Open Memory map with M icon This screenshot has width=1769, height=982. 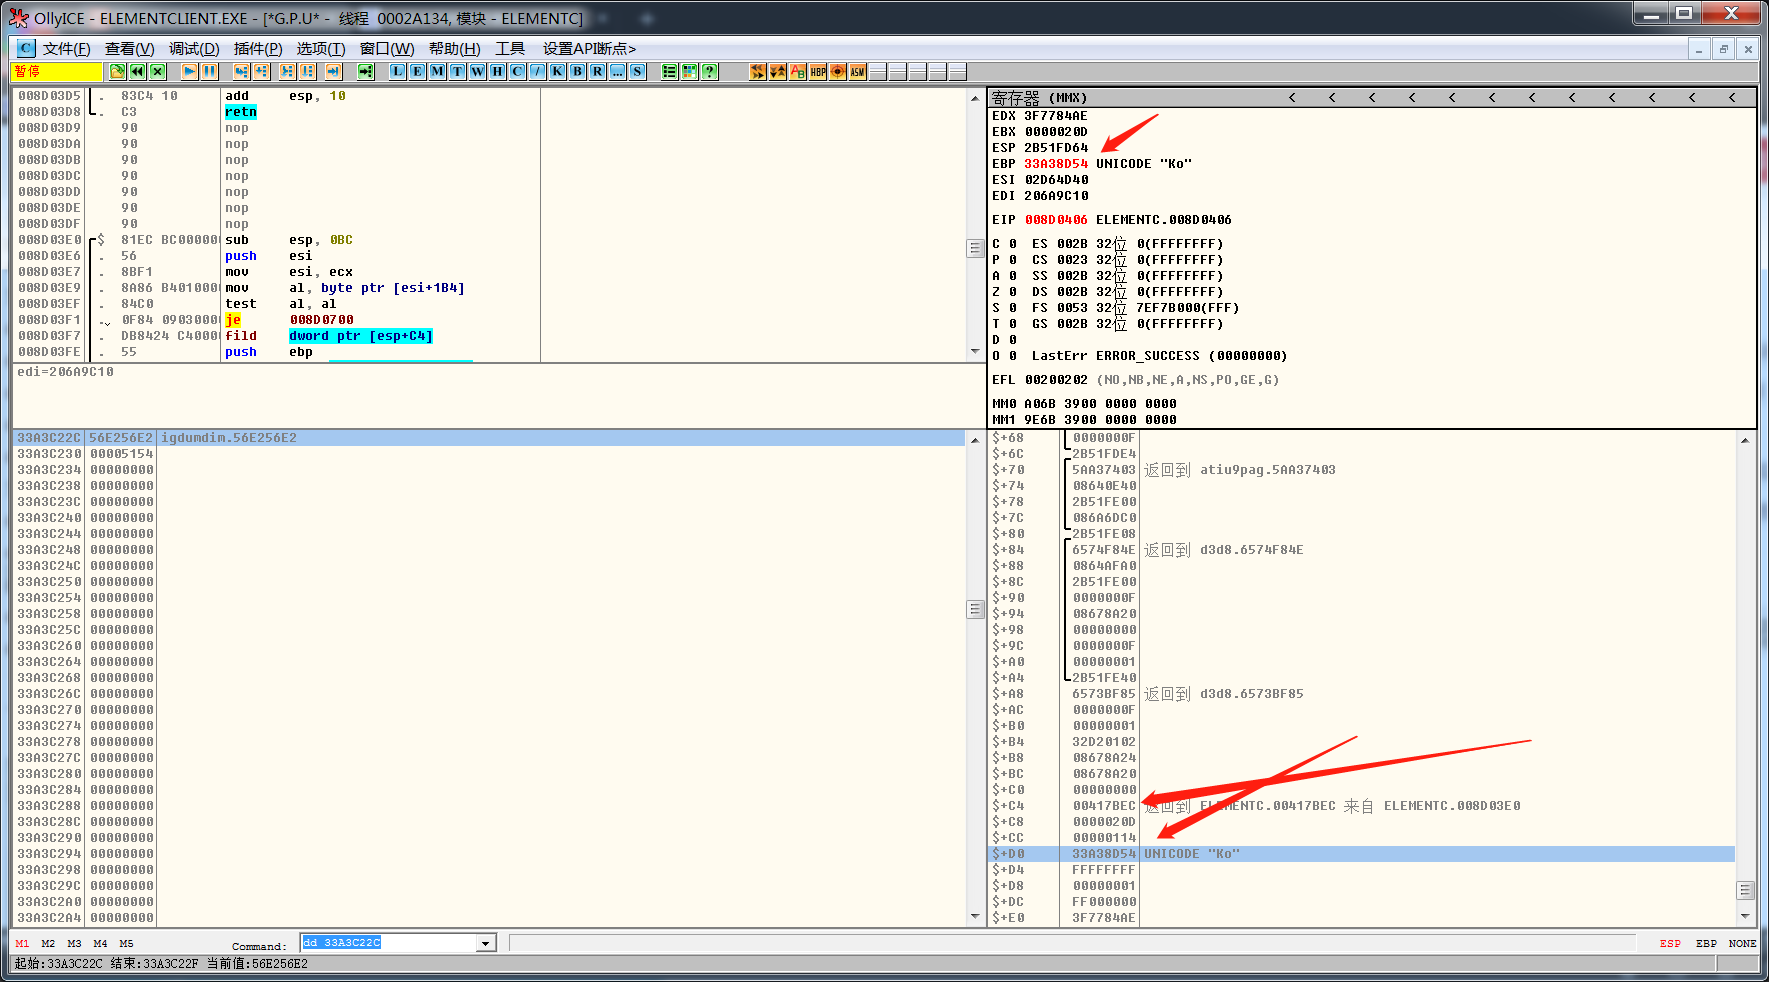(438, 71)
